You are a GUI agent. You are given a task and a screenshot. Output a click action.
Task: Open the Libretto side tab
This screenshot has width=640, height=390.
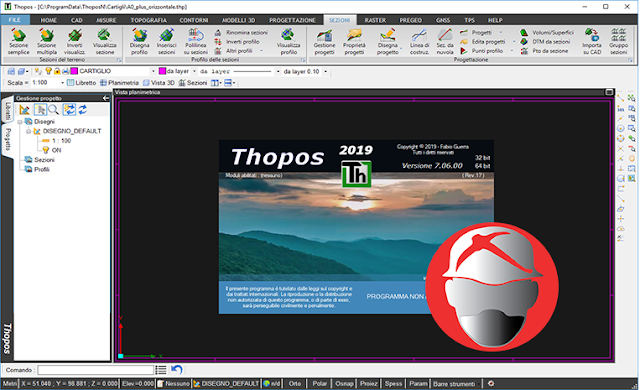pyautogui.click(x=7, y=110)
